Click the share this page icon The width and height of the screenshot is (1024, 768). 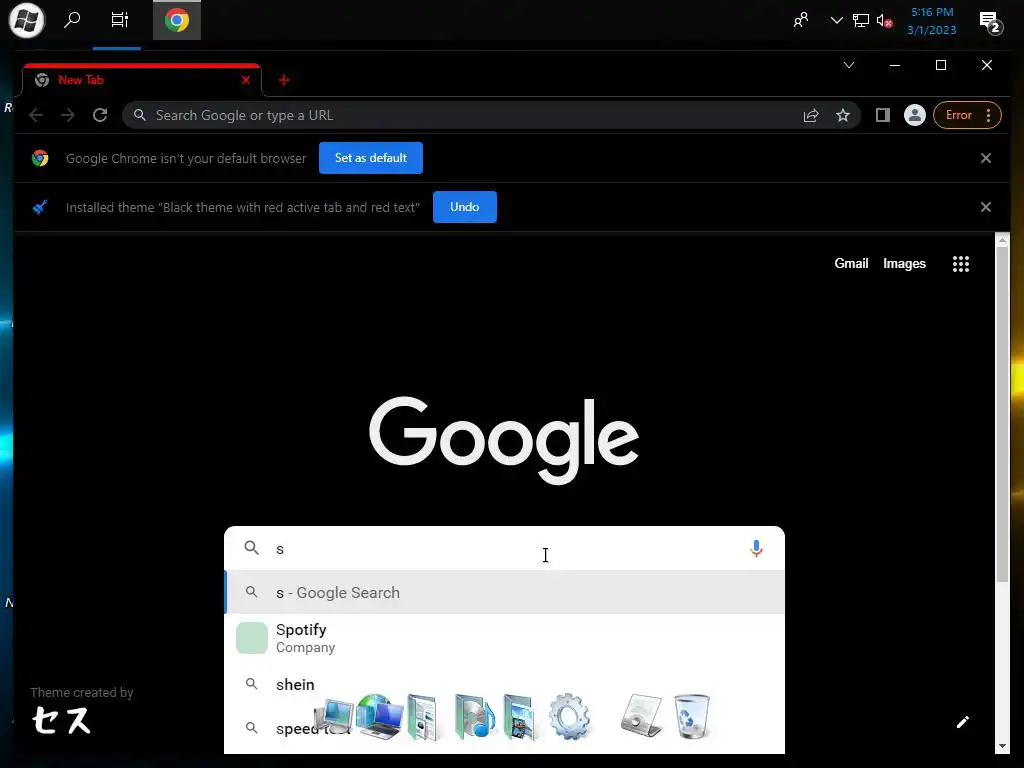pos(811,116)
